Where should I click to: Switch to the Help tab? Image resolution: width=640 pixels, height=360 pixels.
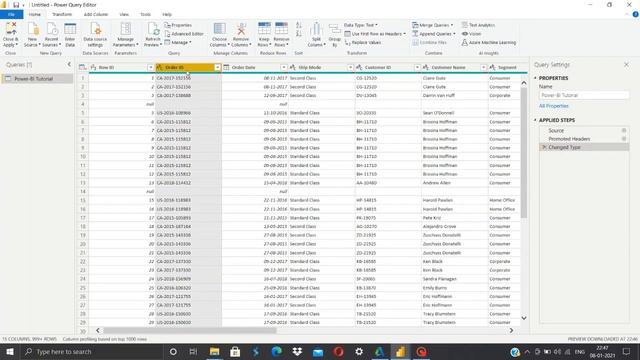coord(167,14)
